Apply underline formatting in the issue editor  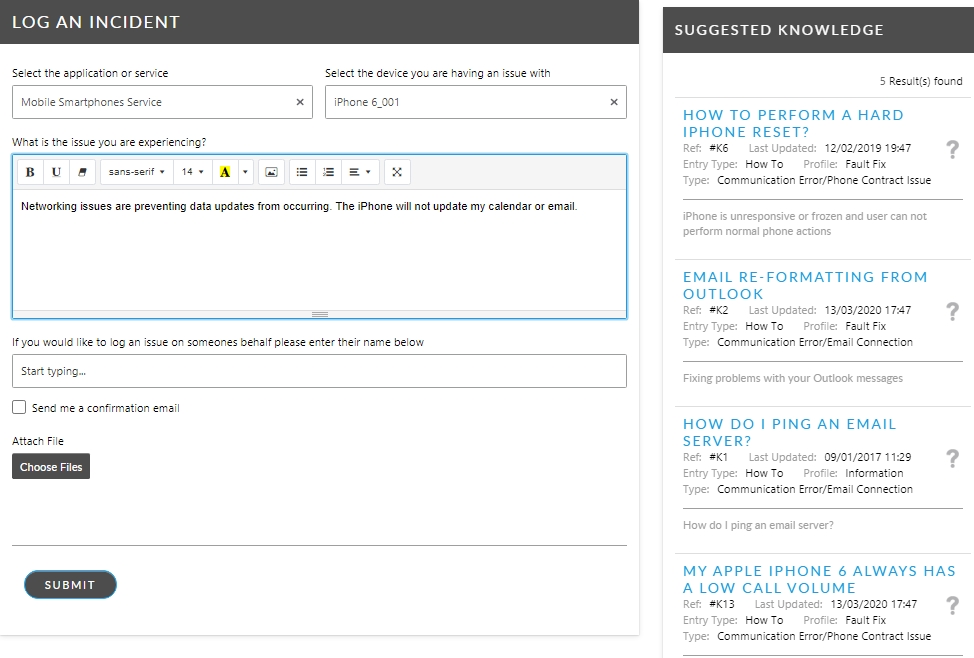(56, 172)
